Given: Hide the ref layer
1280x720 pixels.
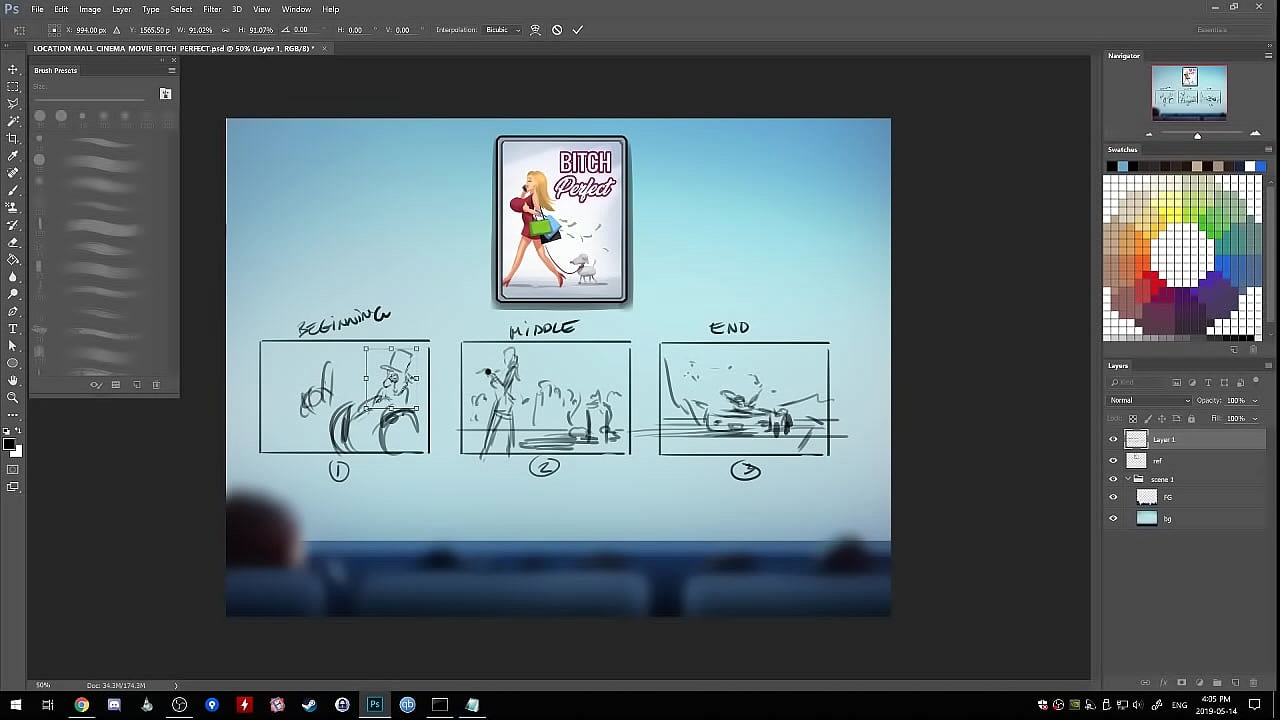Looking at the screenshot, I should 1113,461.
